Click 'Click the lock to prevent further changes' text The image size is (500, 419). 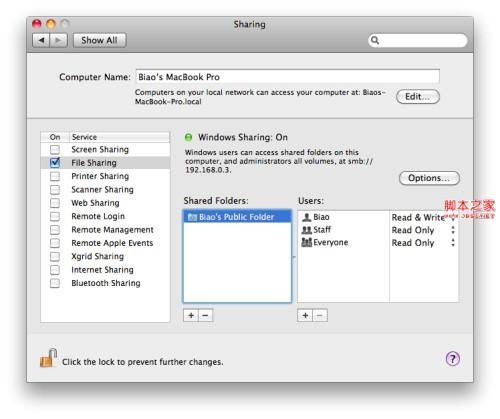(x=143, y=362)
